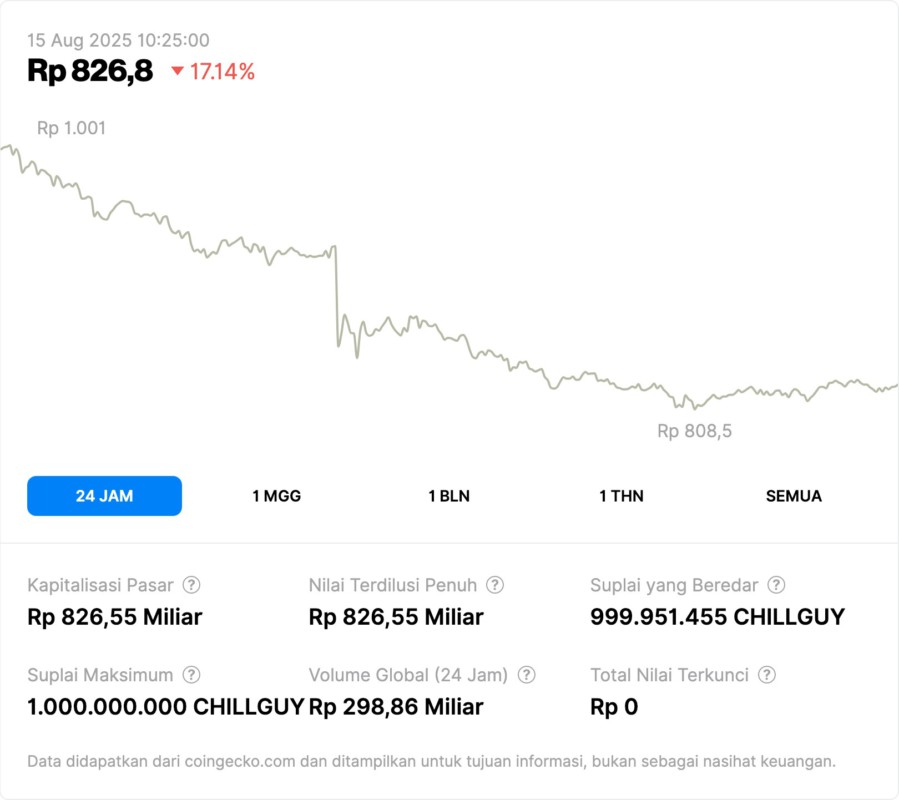This screenshot has width=899, height=800.
Task: Click help icon beside Kapitalisasi Pasar
Action: 192,585
